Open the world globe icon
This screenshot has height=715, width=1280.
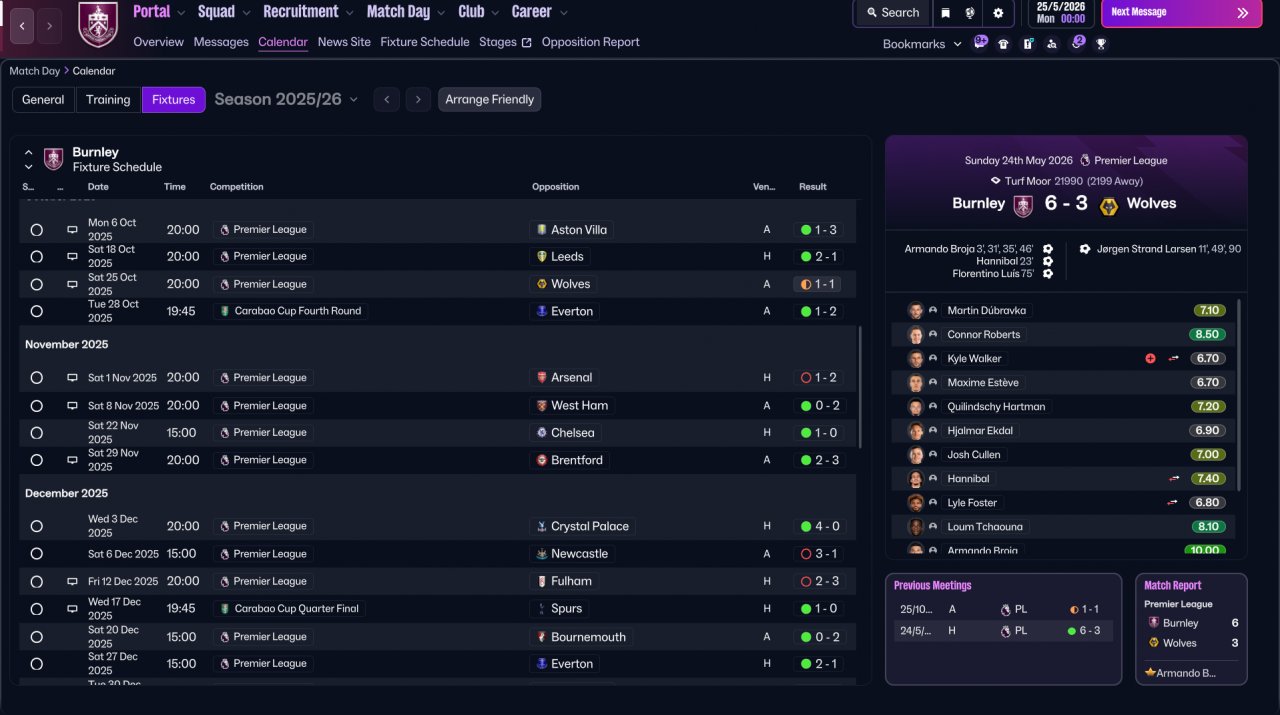point(970,13)
